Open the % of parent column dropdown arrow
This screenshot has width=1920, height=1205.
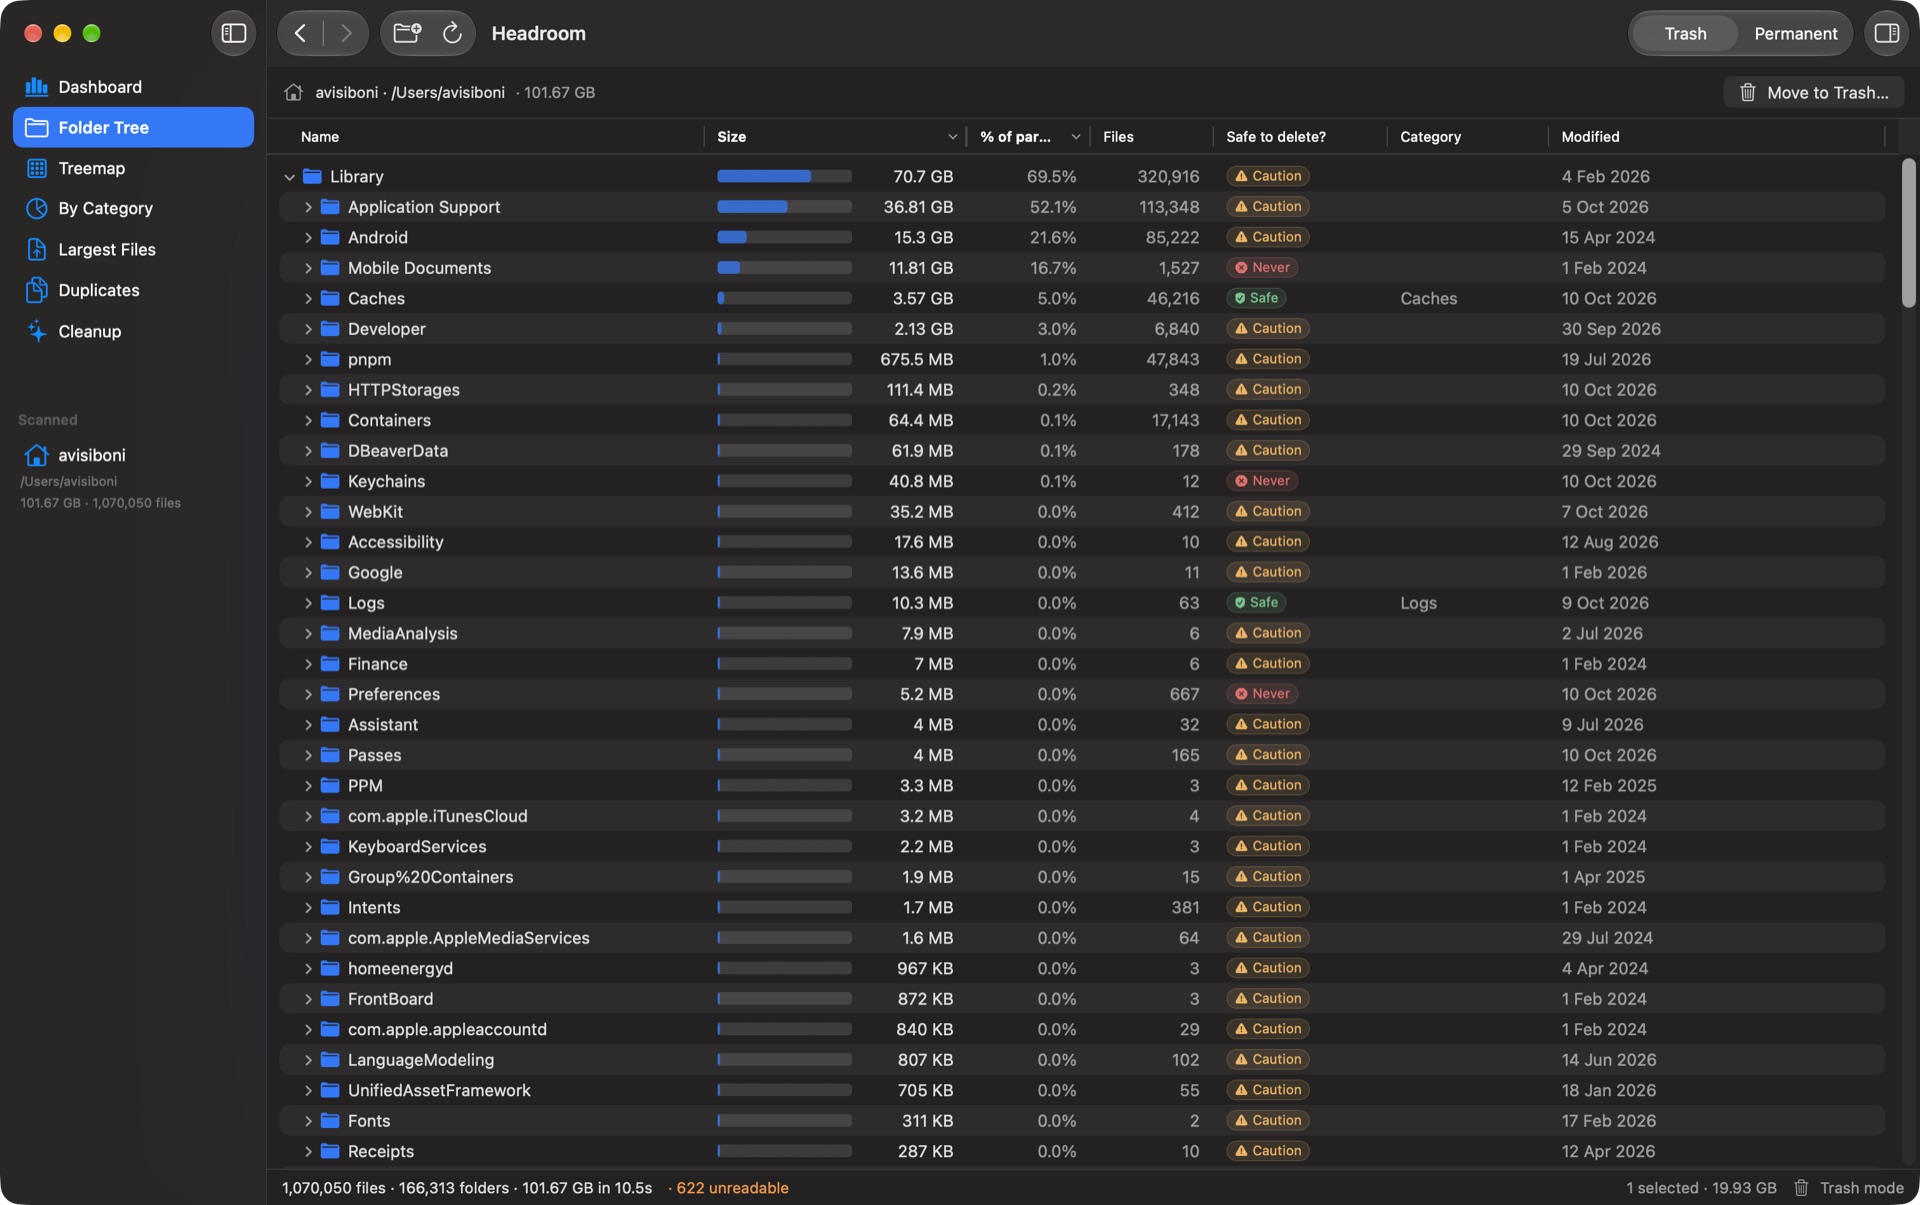click(1076, 137)
